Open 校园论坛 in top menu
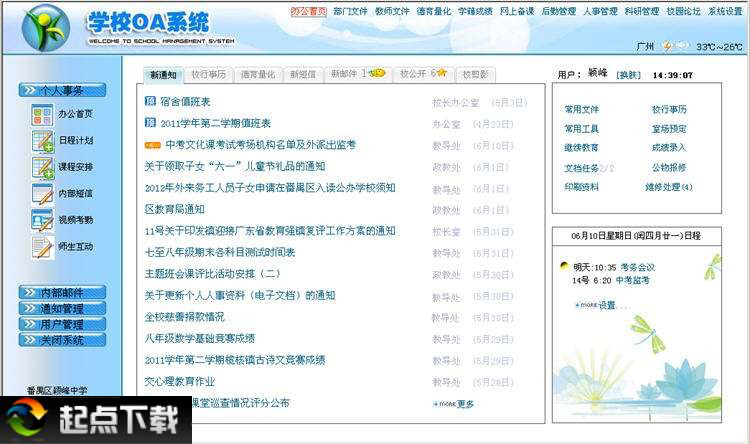The width and height of the screenshot is (750, 444). click(683, 11)
